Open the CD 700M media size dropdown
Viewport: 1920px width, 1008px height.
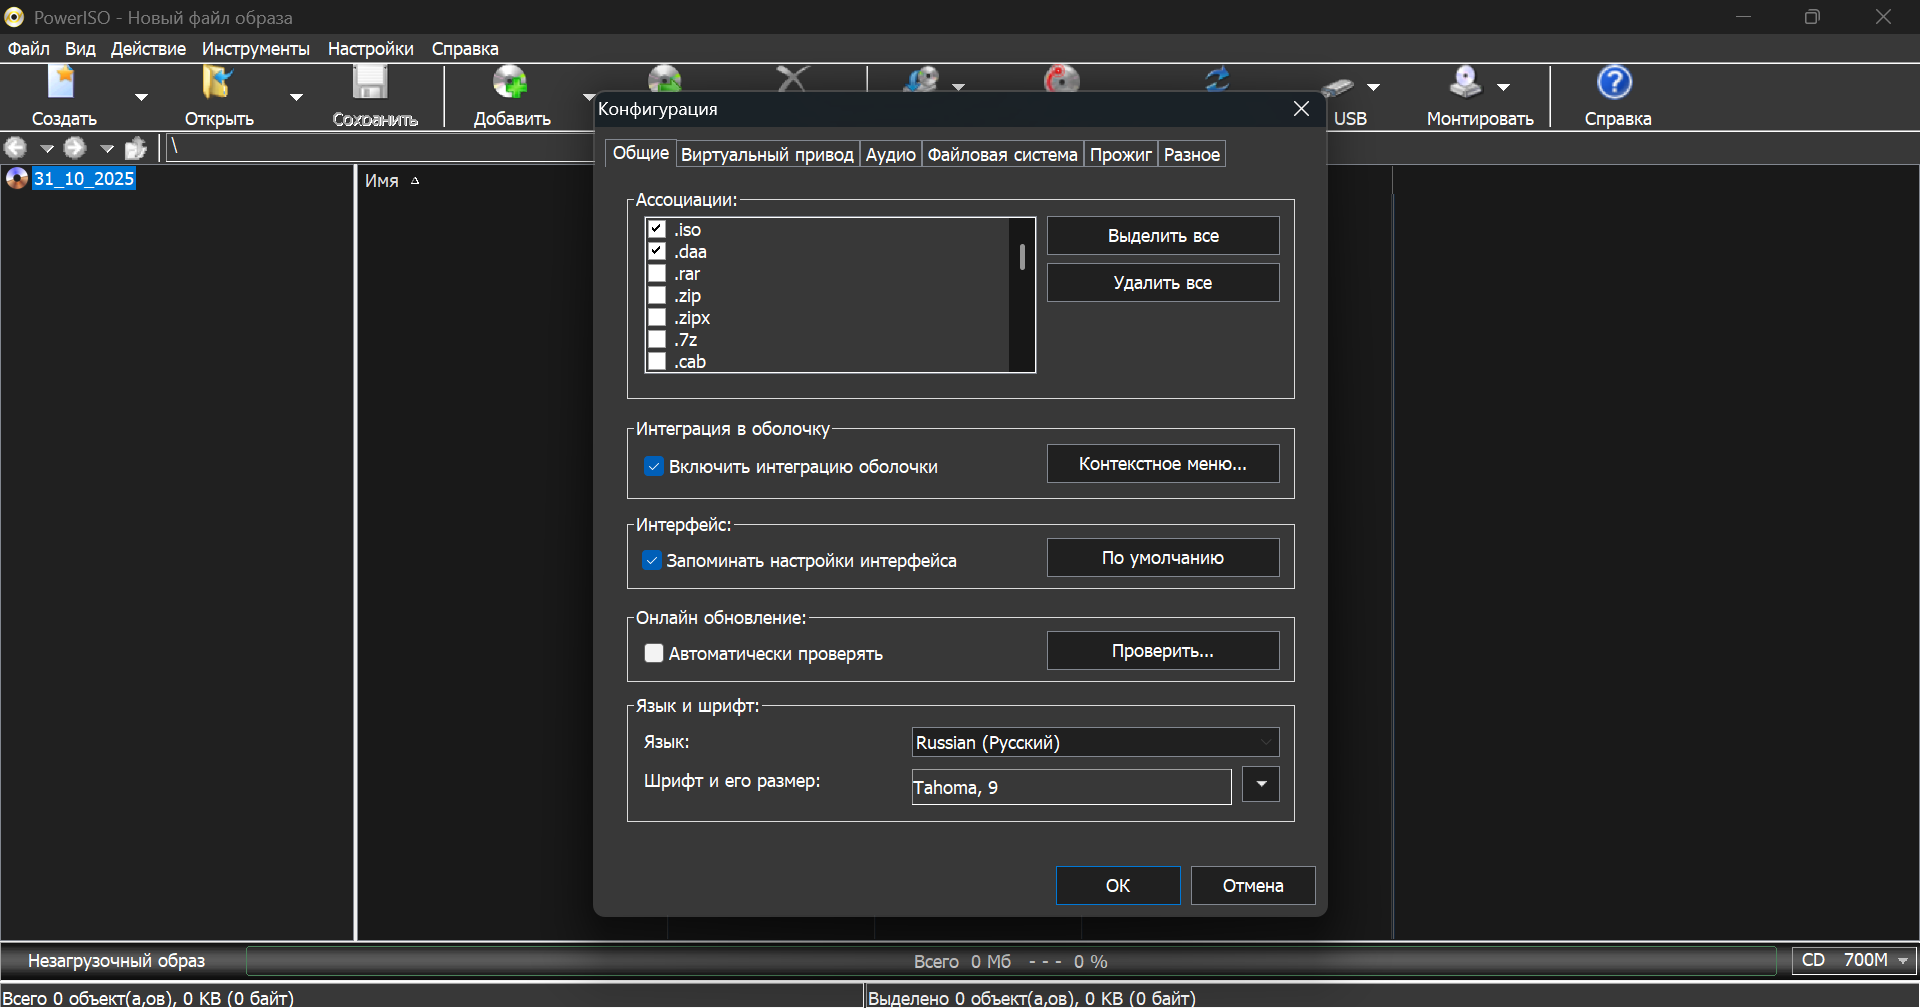pyautogui.click(x=1854, y=960)
